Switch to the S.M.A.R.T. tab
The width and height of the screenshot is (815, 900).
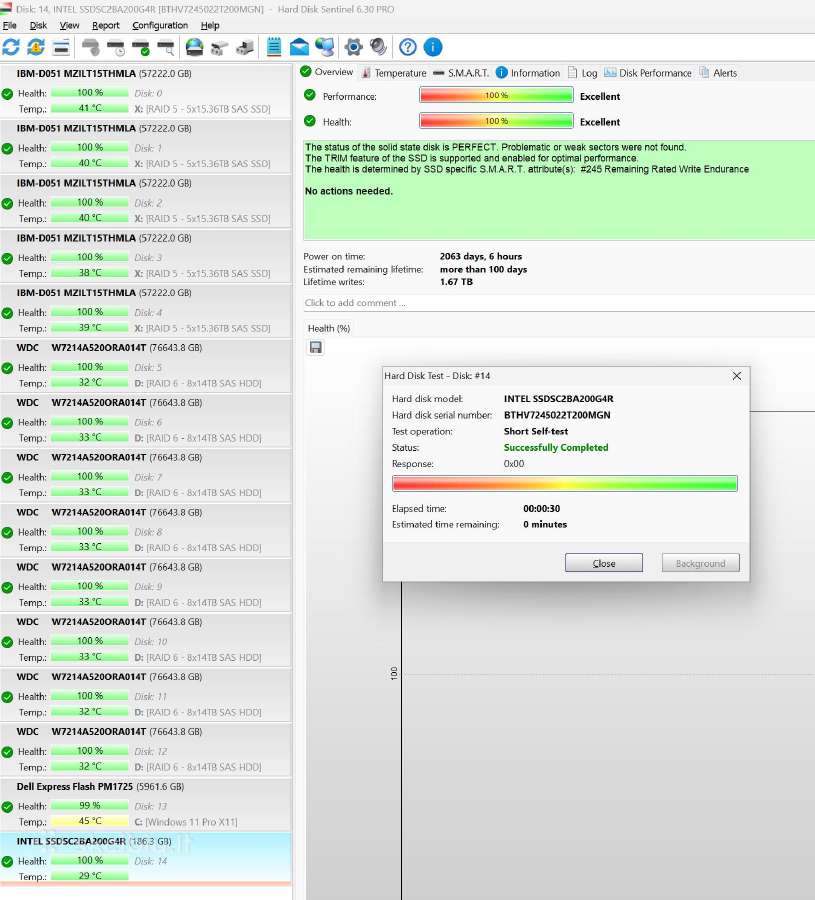click(x=461, y=73)
